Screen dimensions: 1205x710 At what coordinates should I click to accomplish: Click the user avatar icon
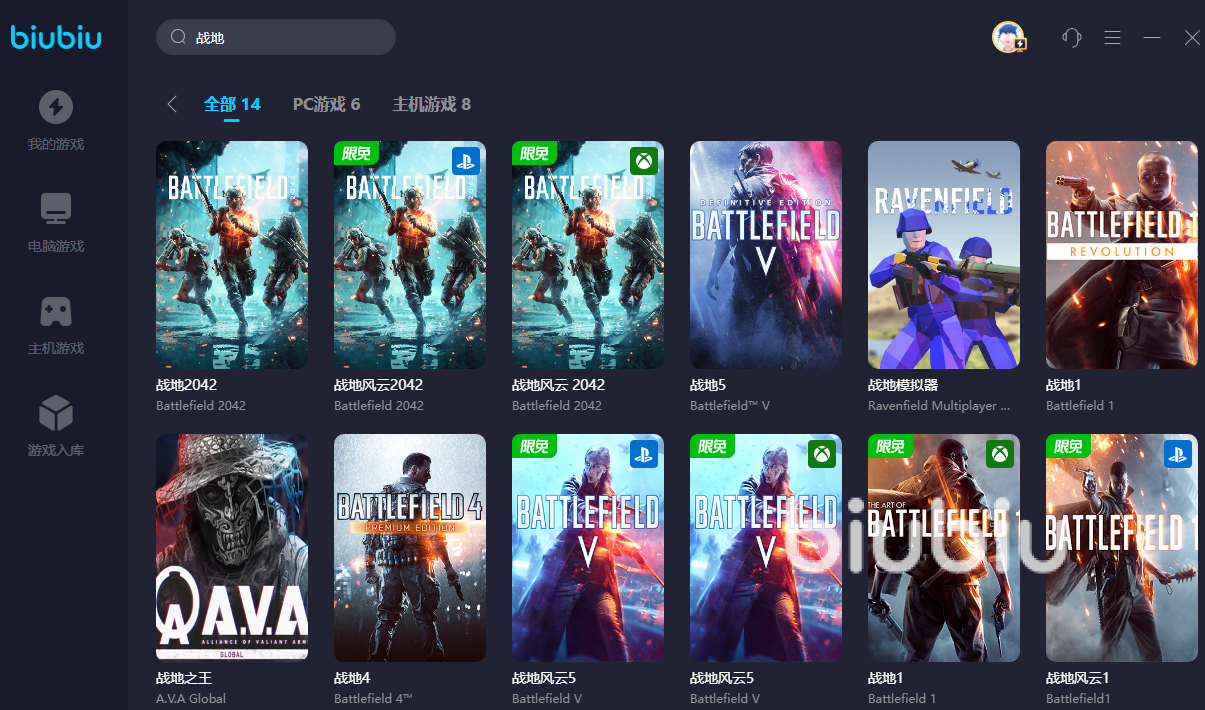pyautogui.click(x=1008, y=37)
